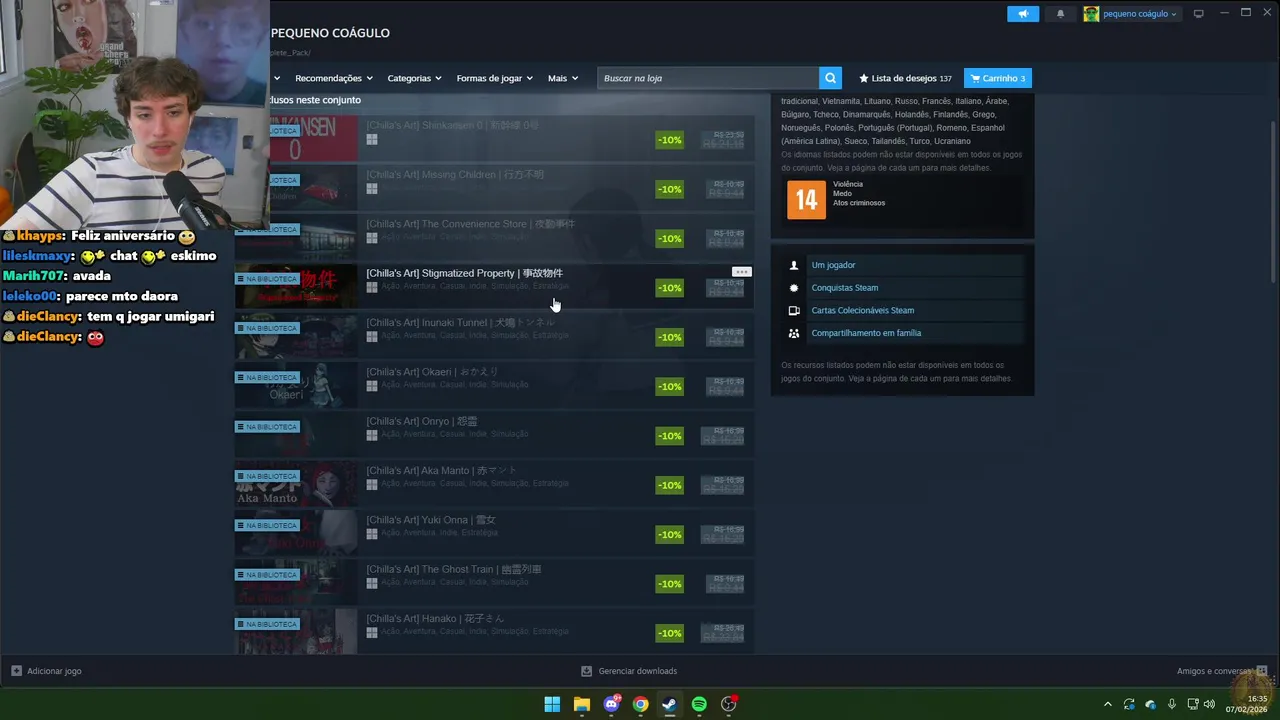Open Google Chrome from taskbar
1280x720 pixels.
tap(641, 704)
